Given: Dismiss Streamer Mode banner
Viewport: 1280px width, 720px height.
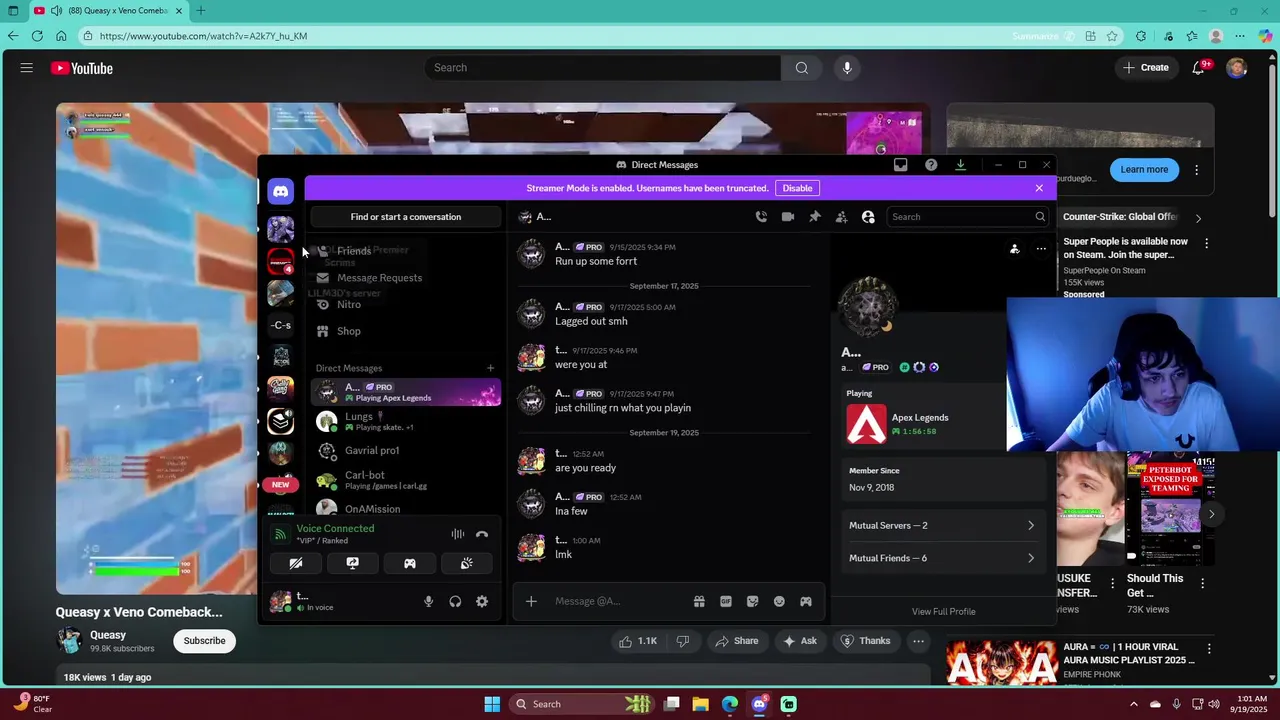Looking at the screenshot, I should (1039, 188).
